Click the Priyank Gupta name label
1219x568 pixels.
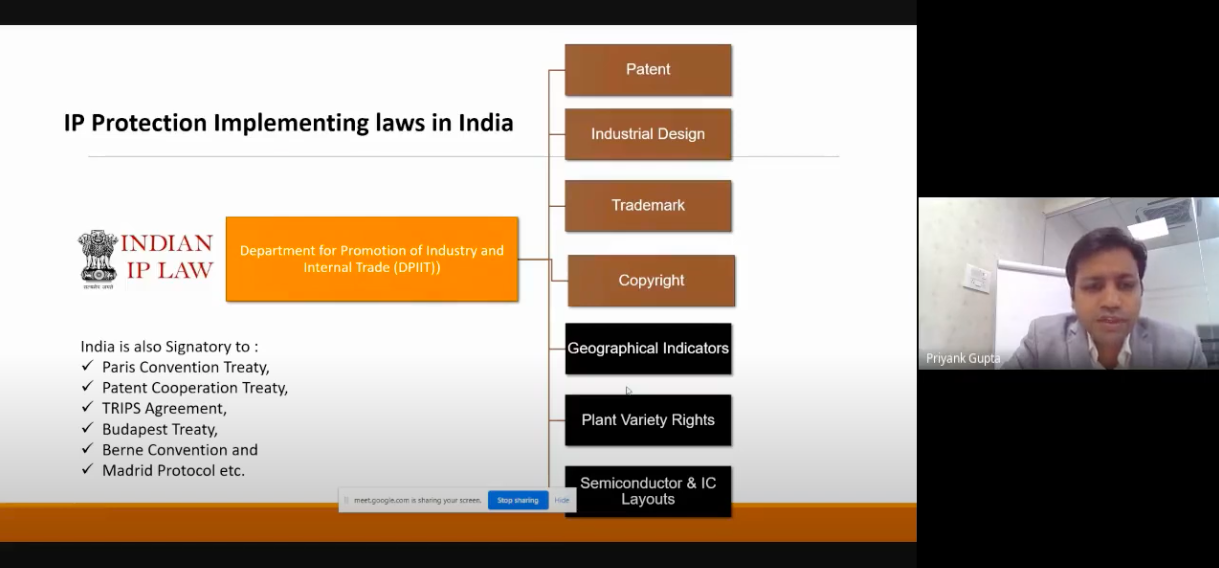click(963, 359)
